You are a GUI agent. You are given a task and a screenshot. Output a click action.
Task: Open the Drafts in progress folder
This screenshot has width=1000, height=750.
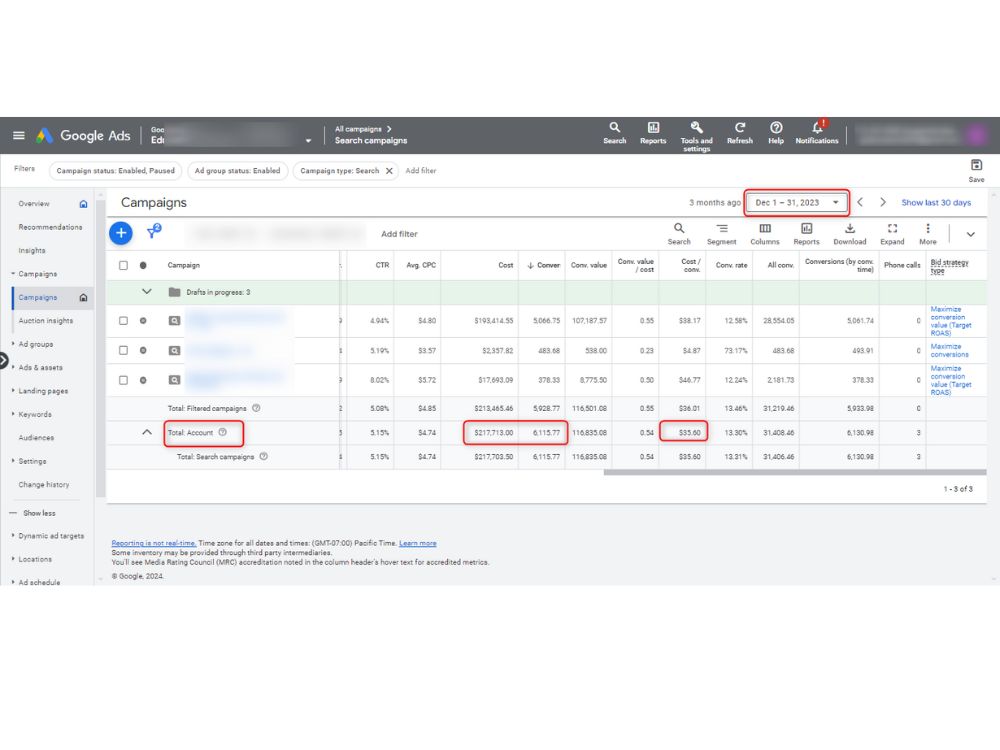click(x=174, y=292)
